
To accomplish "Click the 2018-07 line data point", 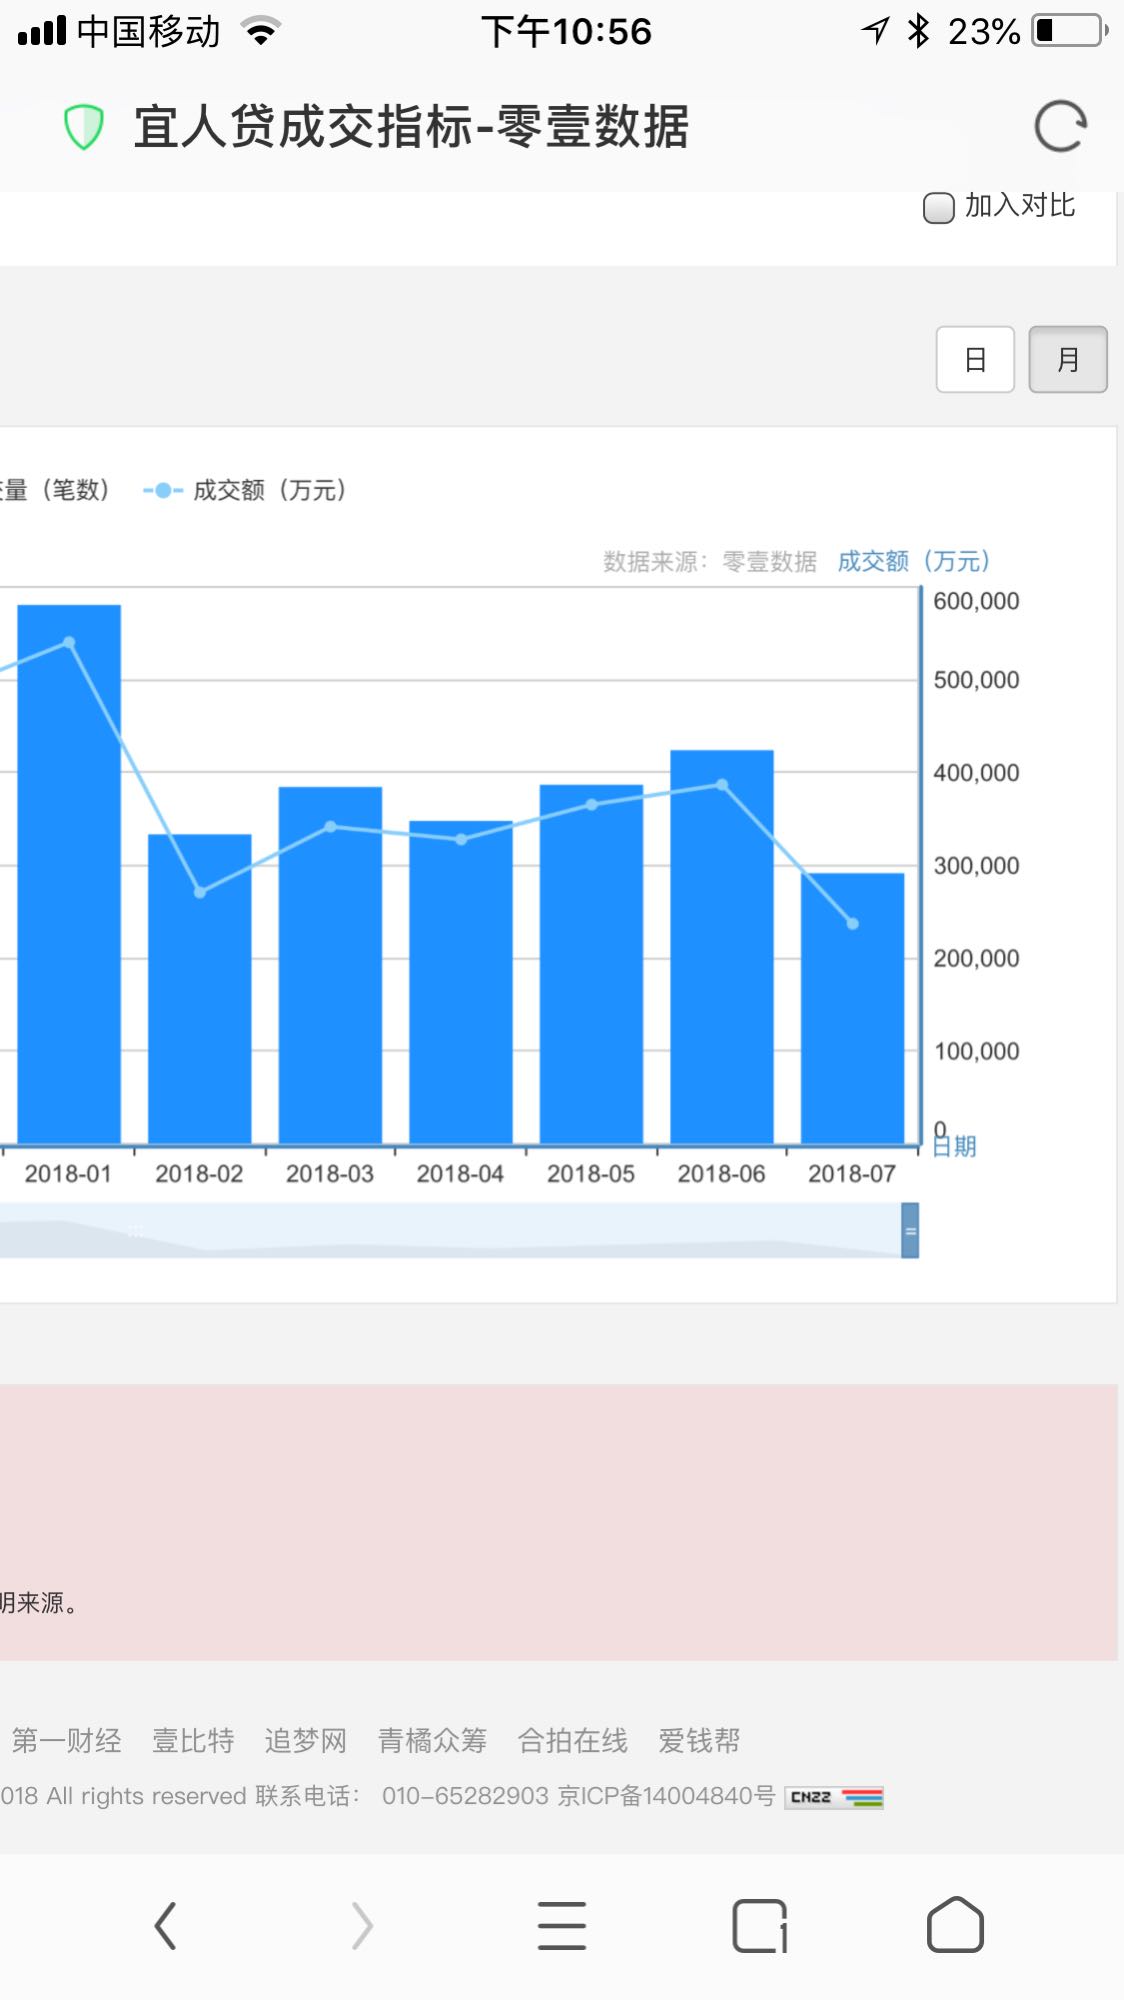I will click(852, 924).
